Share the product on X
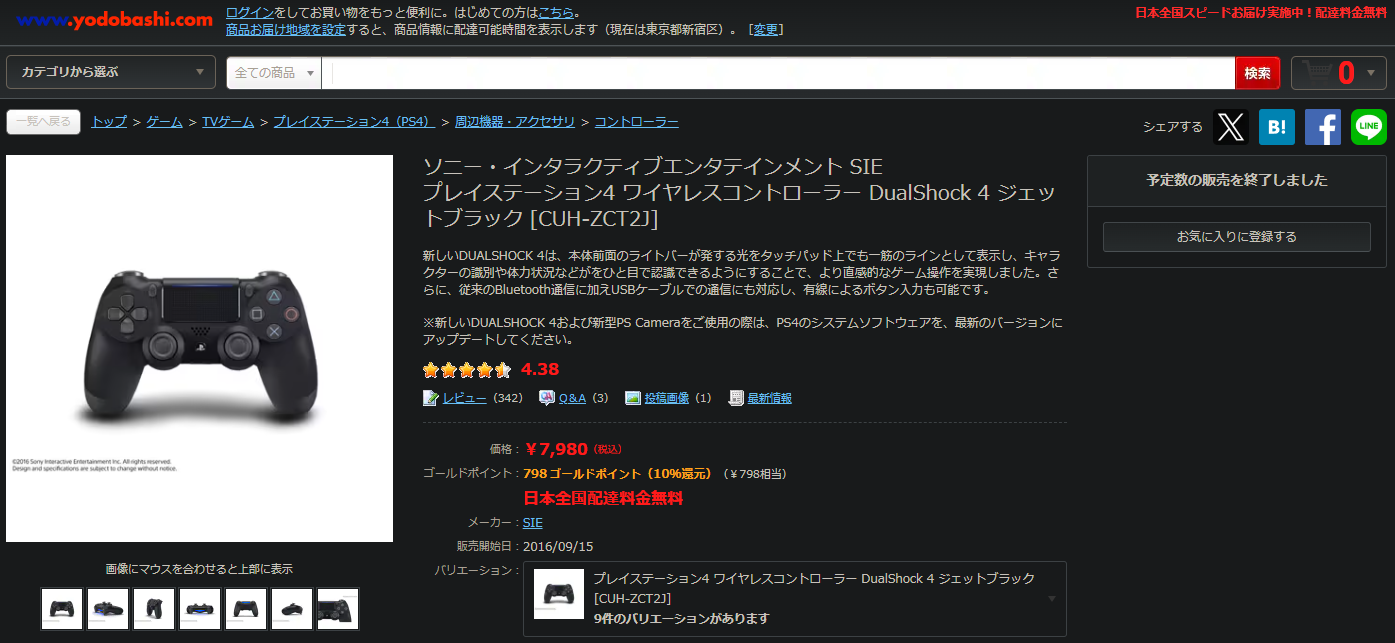This screenshot has height=643, width=1395. [1231, 127]
